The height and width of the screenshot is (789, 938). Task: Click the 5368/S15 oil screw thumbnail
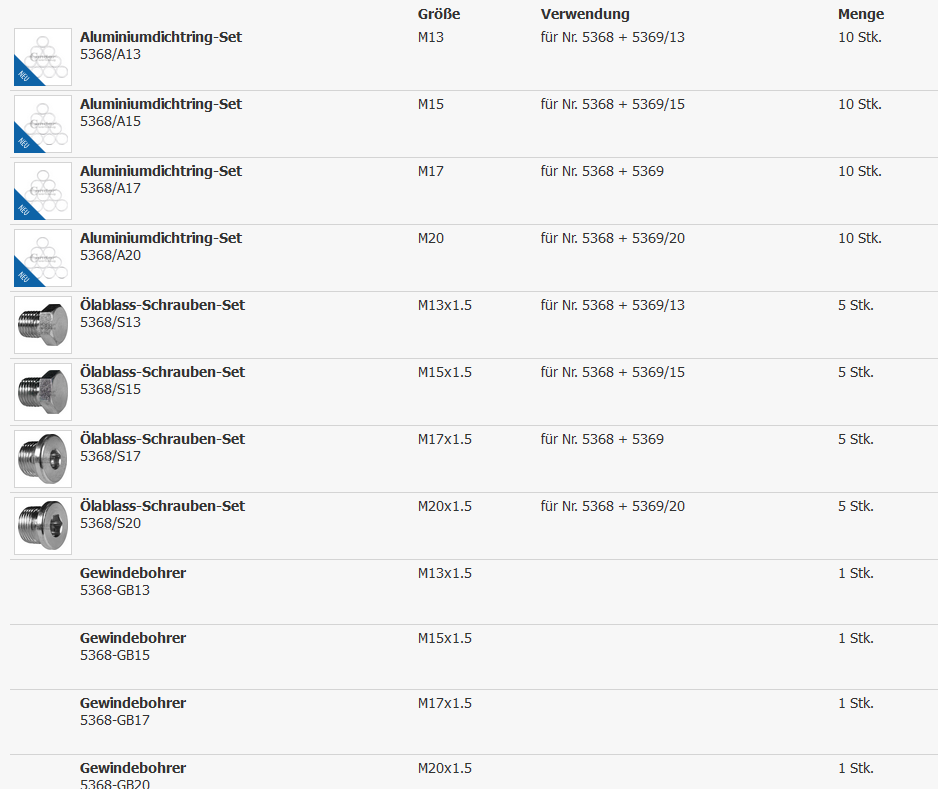coord(43,392)
